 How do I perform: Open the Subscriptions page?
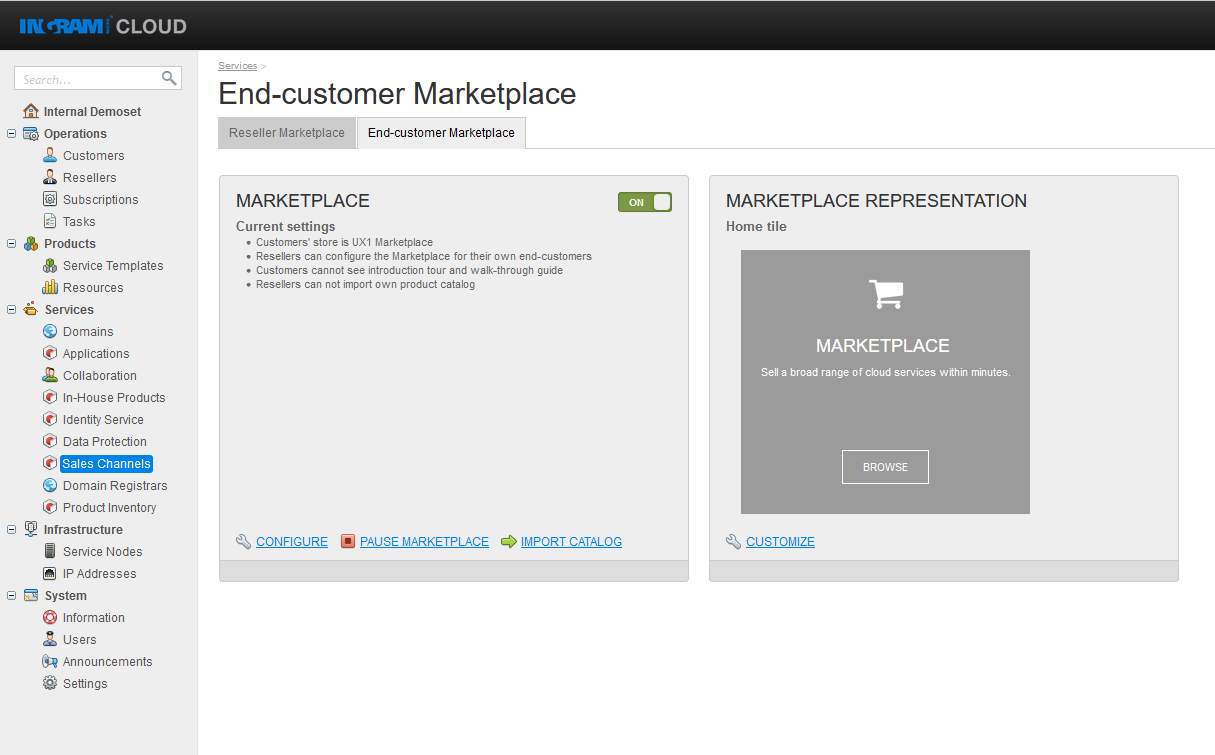48,199
